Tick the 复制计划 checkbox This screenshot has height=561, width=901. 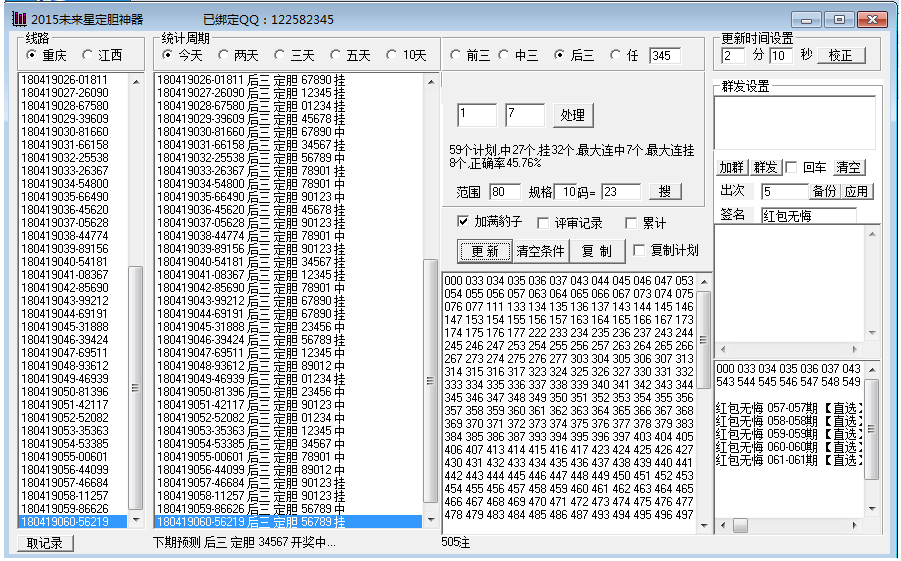click(639, 250)
